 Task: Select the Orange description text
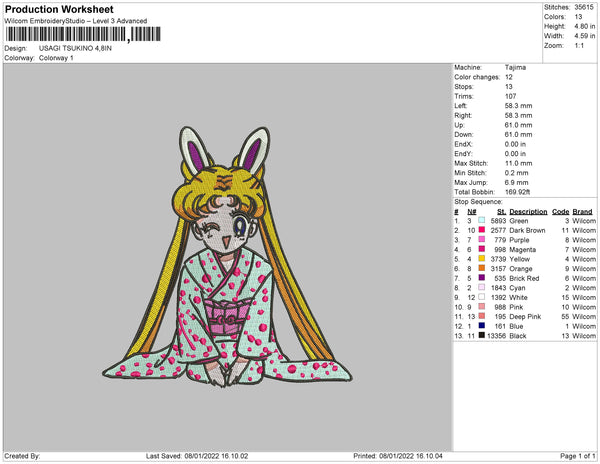click(x=520, y=269)
